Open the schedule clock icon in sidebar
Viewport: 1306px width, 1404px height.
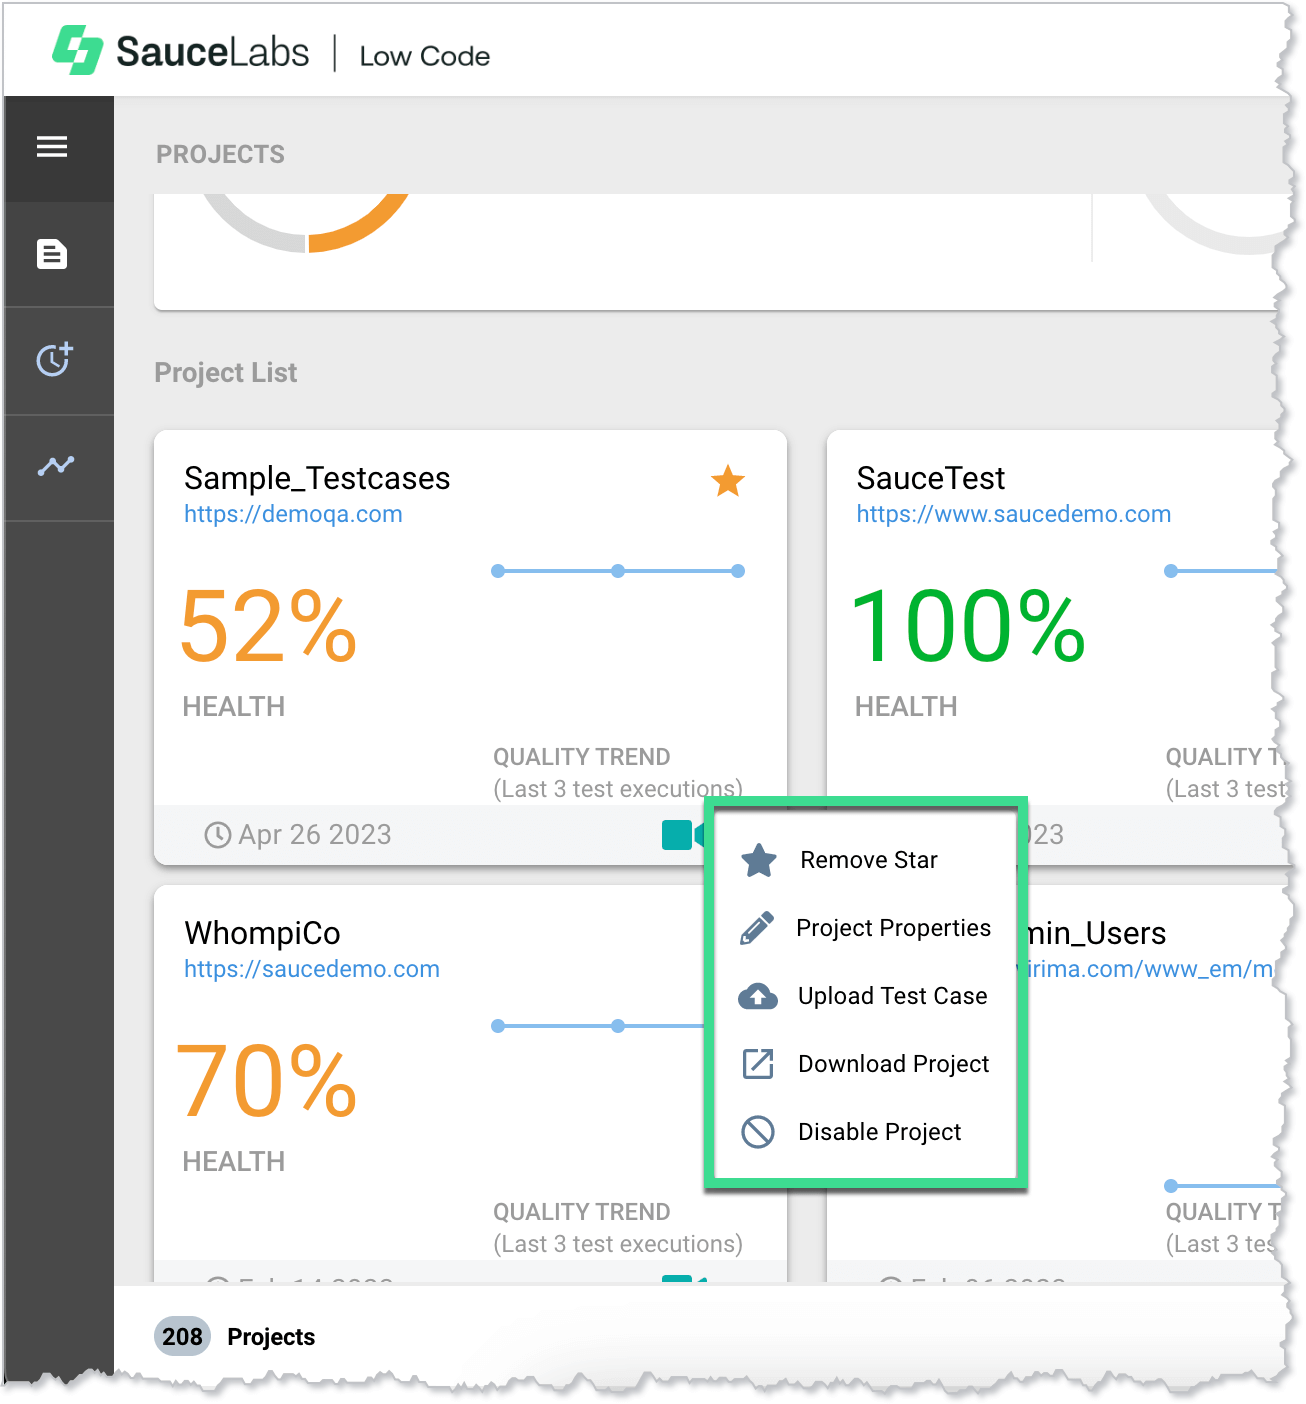[x=54, y=359]
